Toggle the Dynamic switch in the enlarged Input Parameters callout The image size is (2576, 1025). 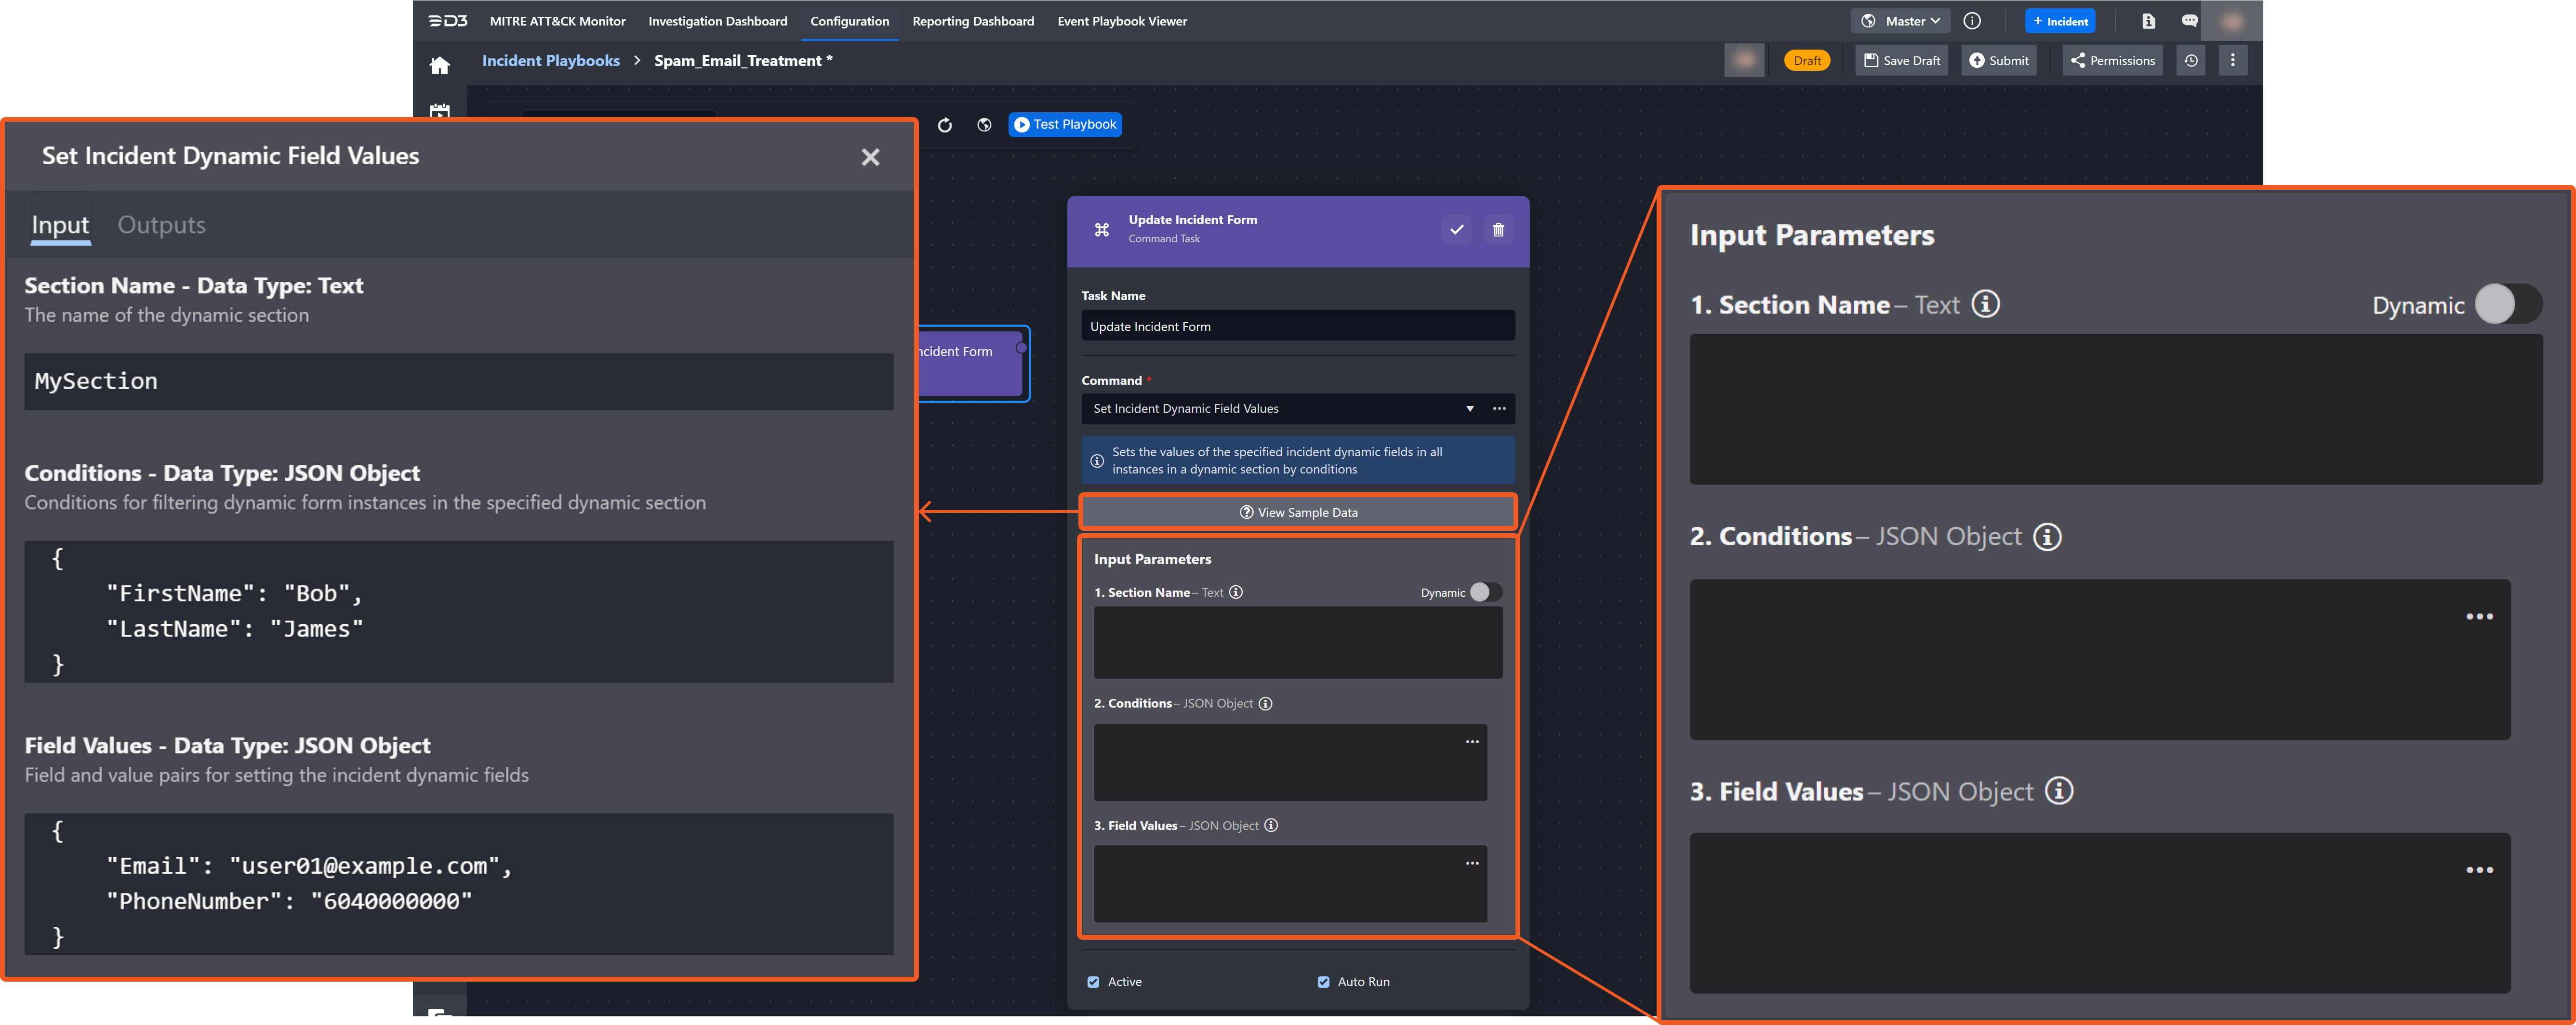tap(2508, 304)
